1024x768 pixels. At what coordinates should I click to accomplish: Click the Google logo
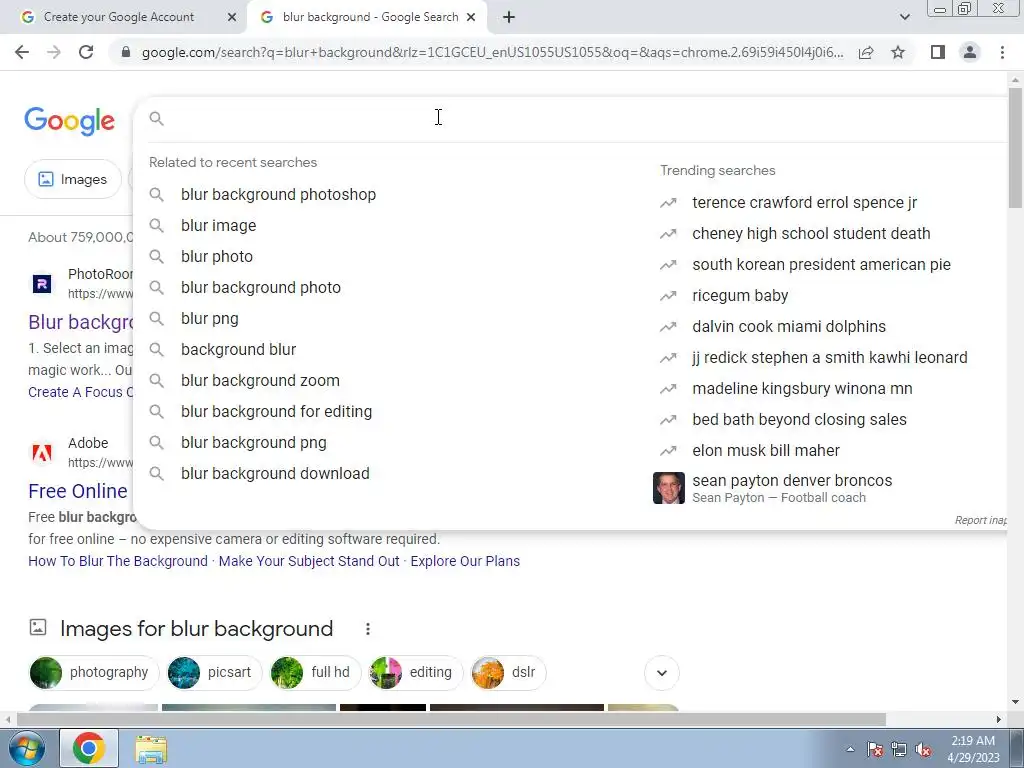[70, 121]
